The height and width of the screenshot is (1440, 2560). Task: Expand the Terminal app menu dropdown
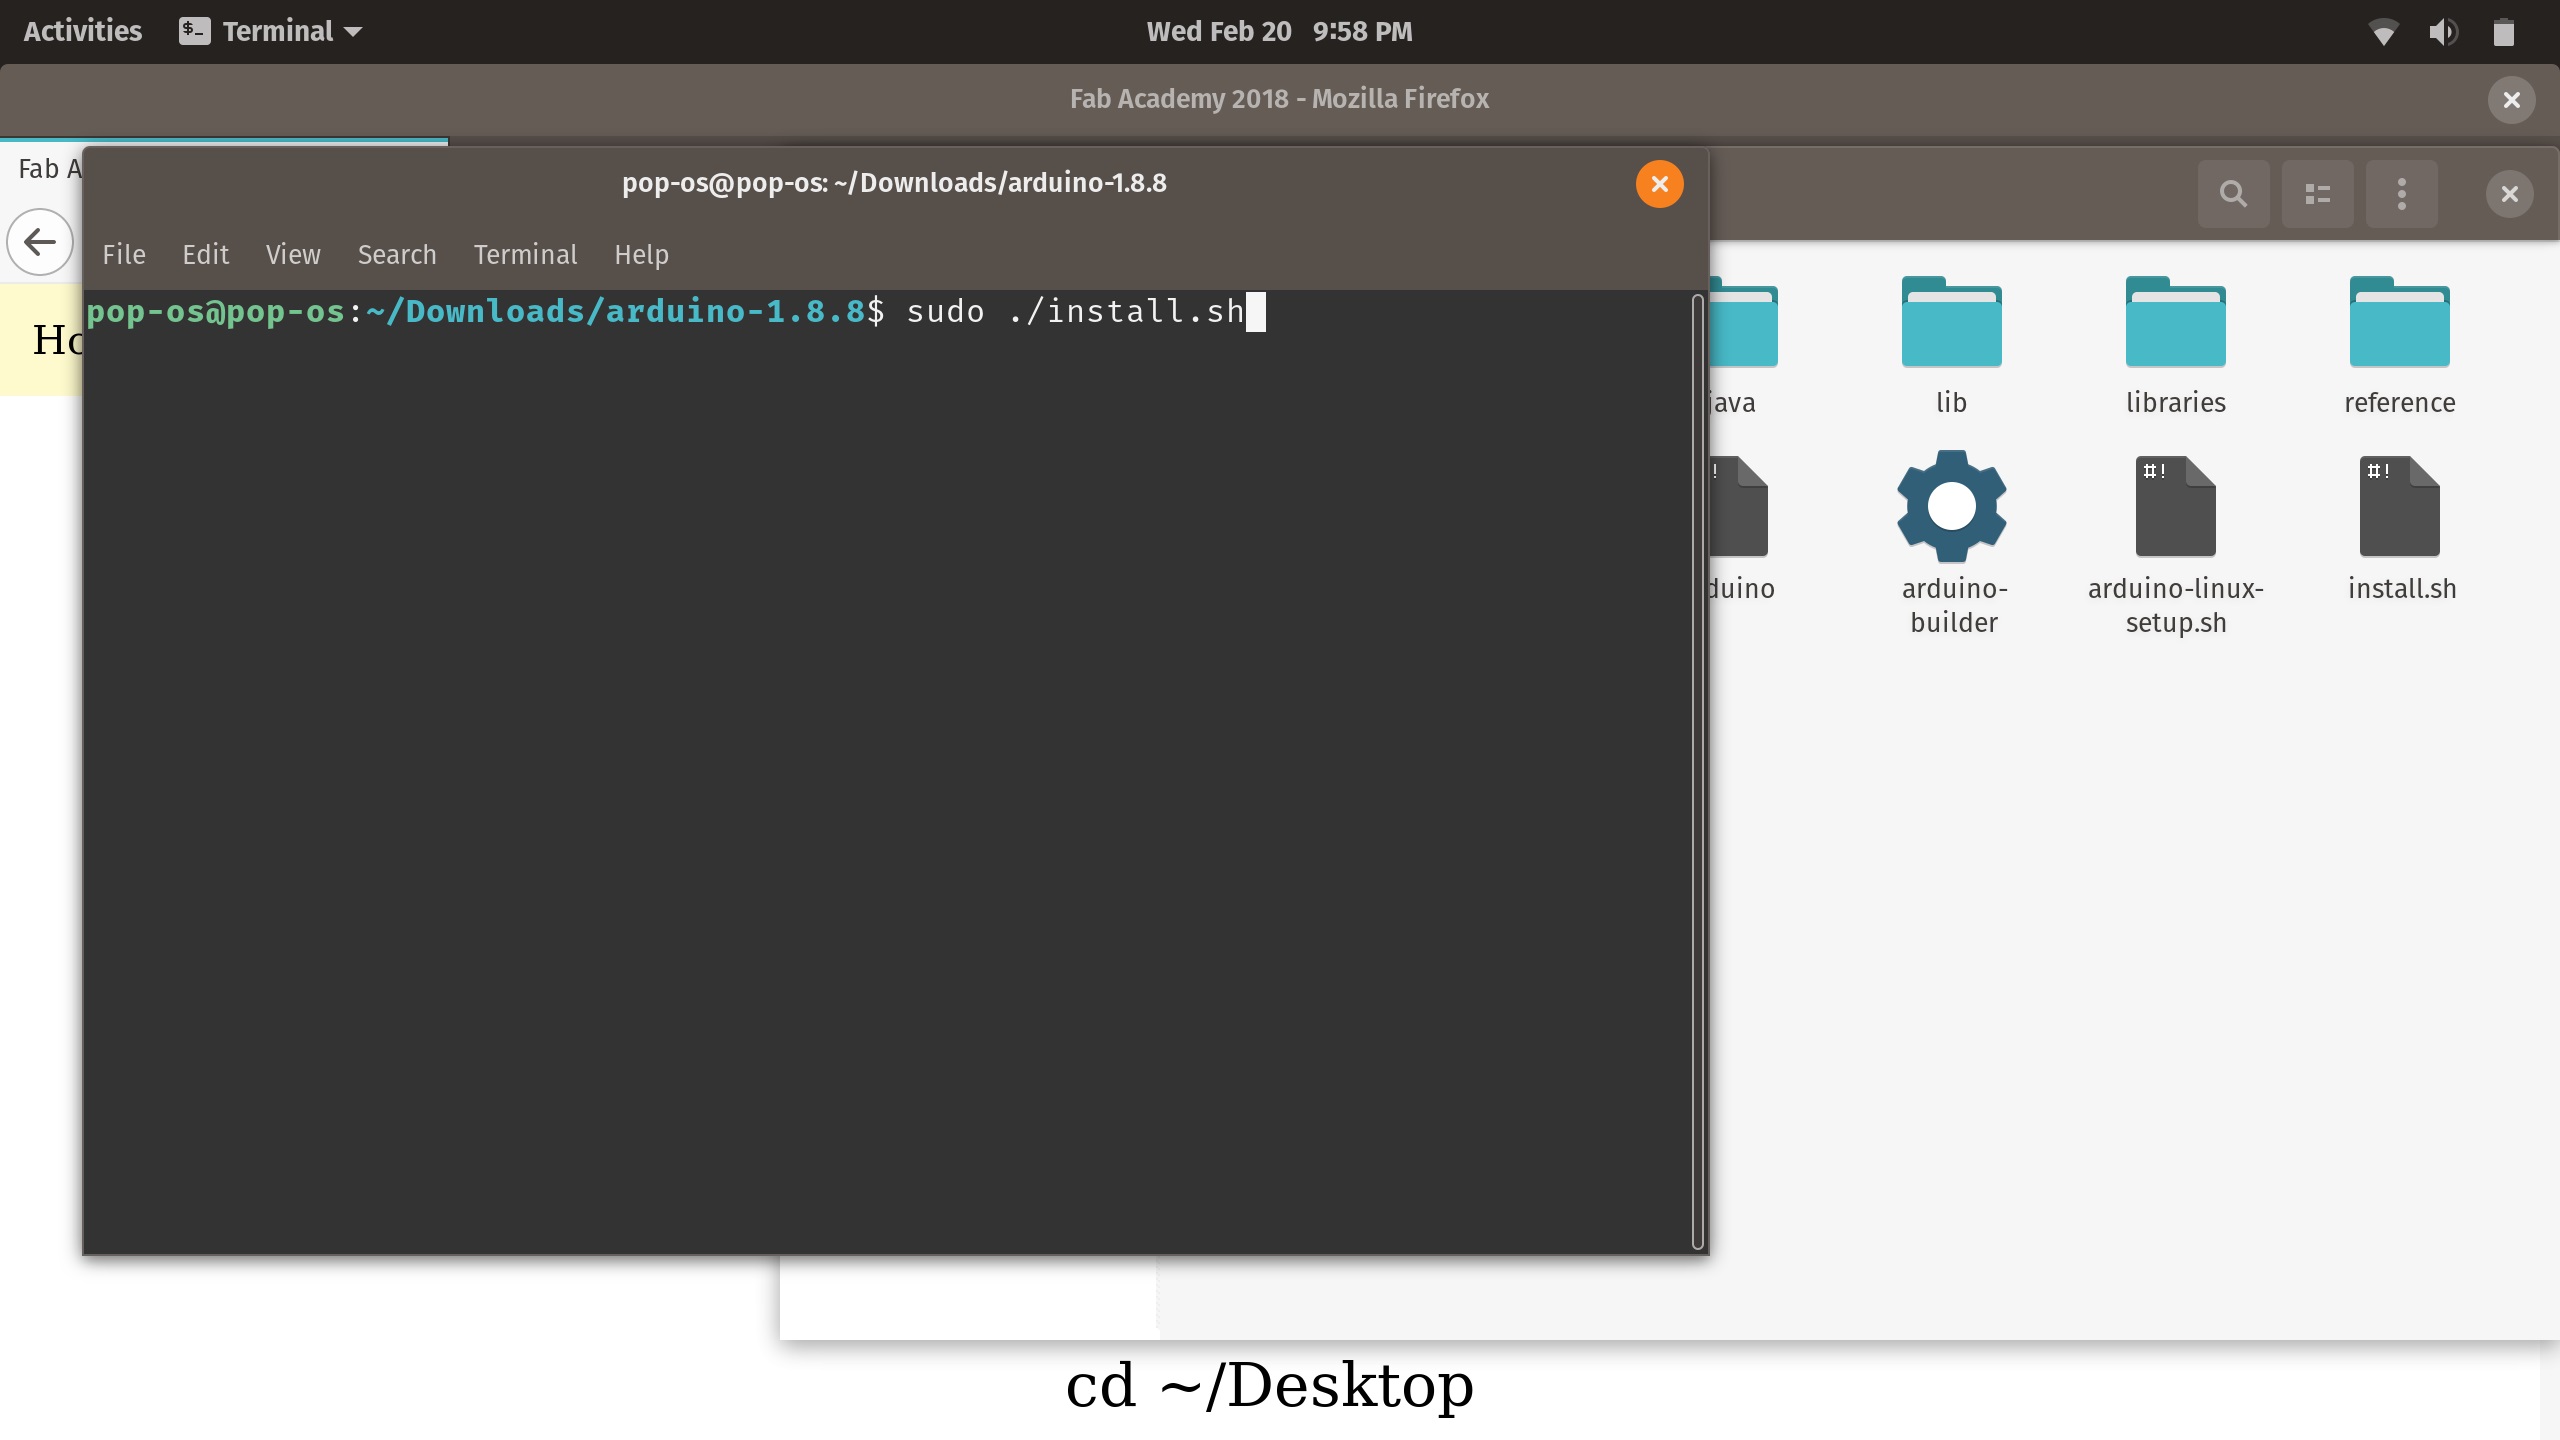272,32
